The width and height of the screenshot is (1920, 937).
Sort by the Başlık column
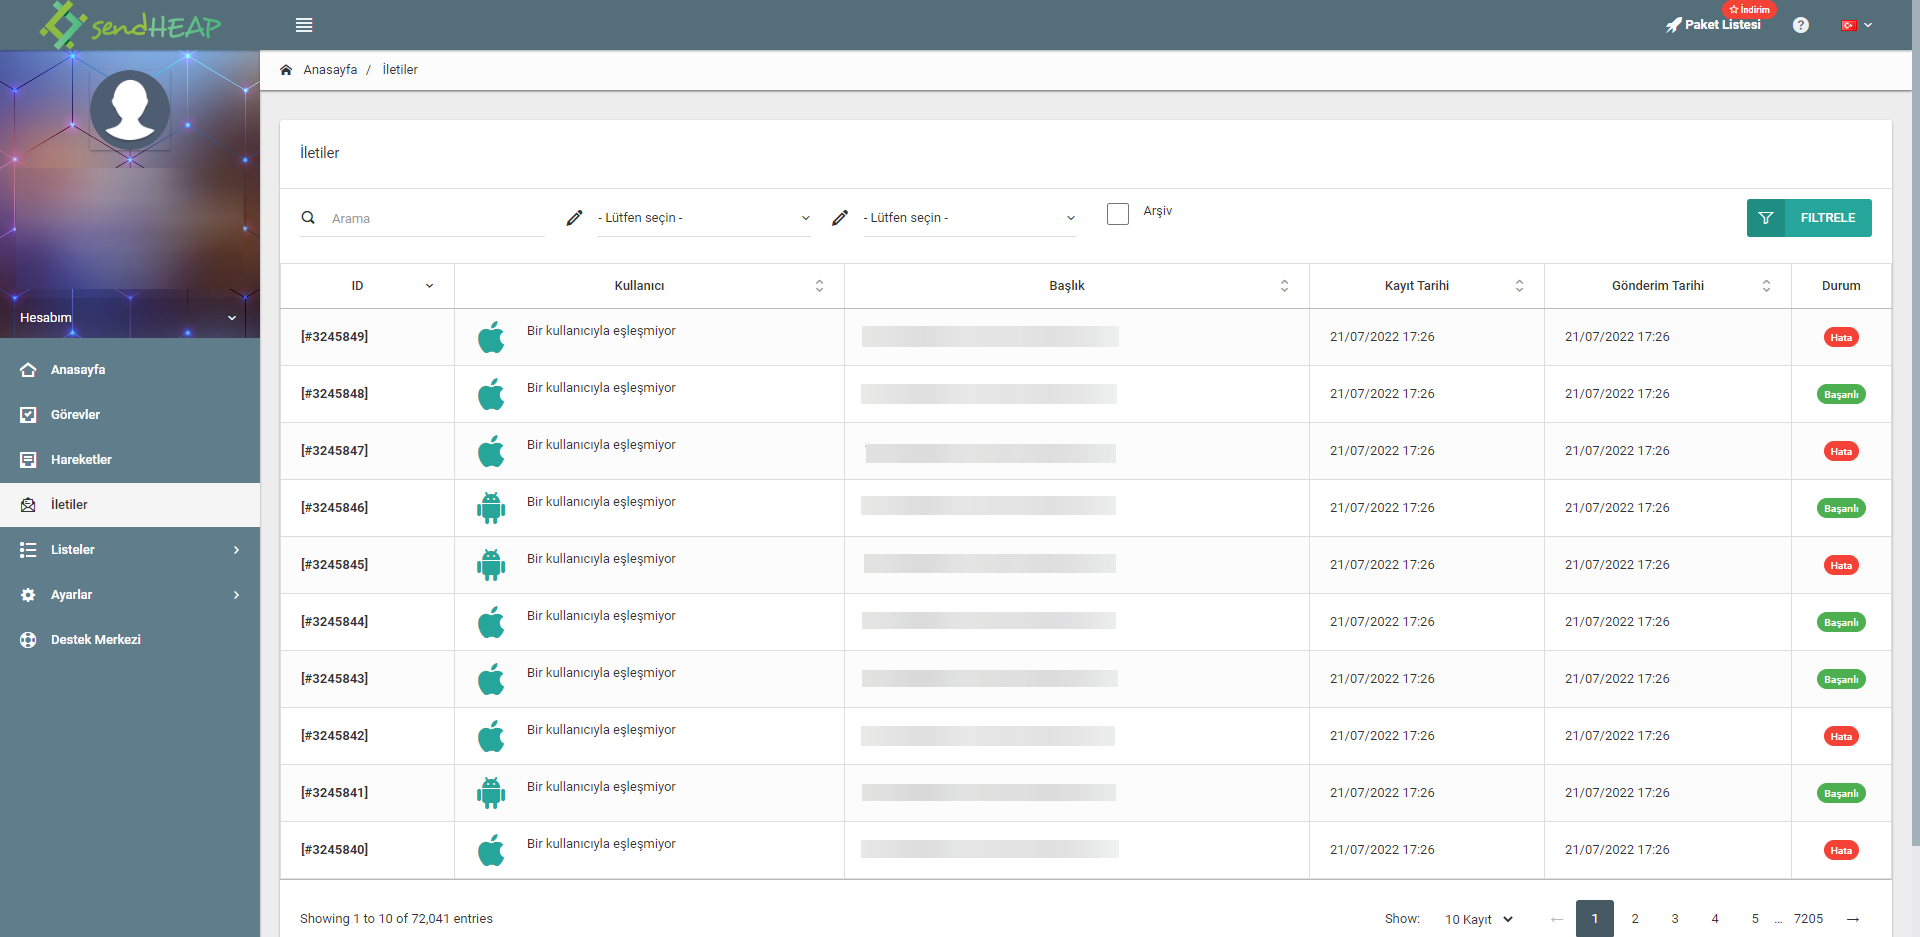coord(1077,286)
